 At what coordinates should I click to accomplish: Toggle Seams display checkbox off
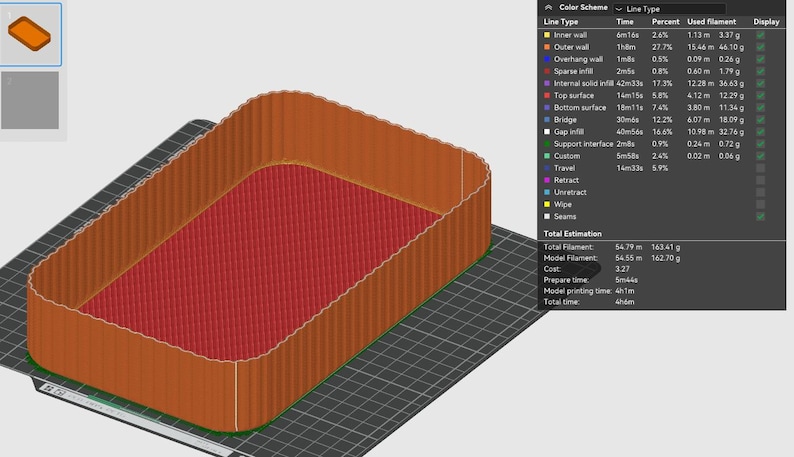coord(760,216)
